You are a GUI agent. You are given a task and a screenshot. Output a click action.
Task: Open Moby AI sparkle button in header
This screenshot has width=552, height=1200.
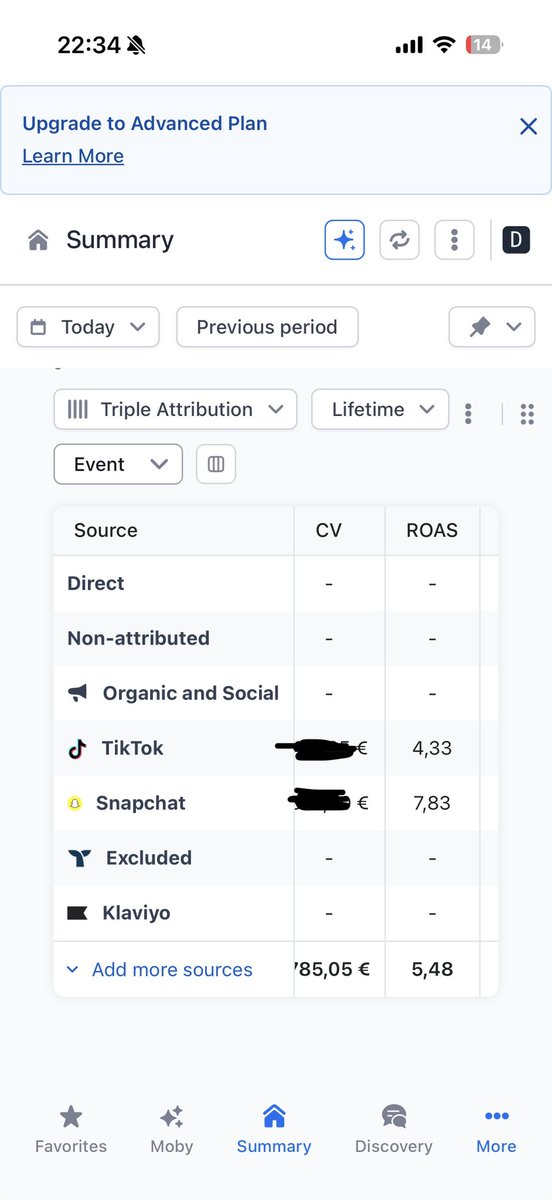click(x=344, y=240)
